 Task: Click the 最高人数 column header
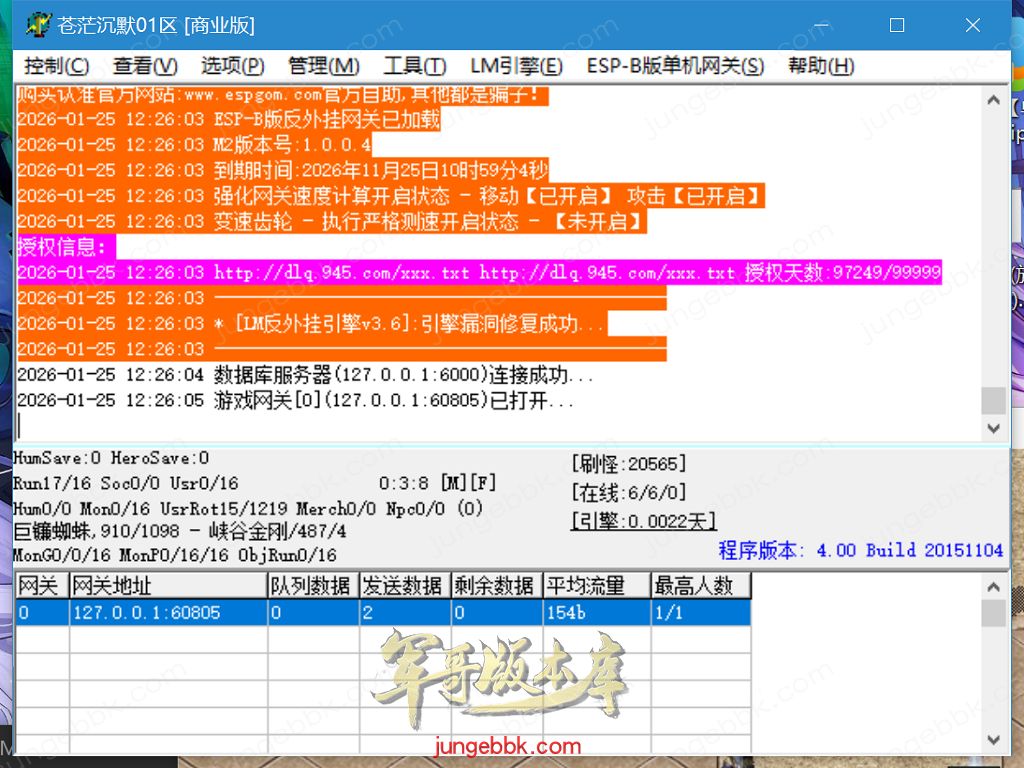pos(698,585)
